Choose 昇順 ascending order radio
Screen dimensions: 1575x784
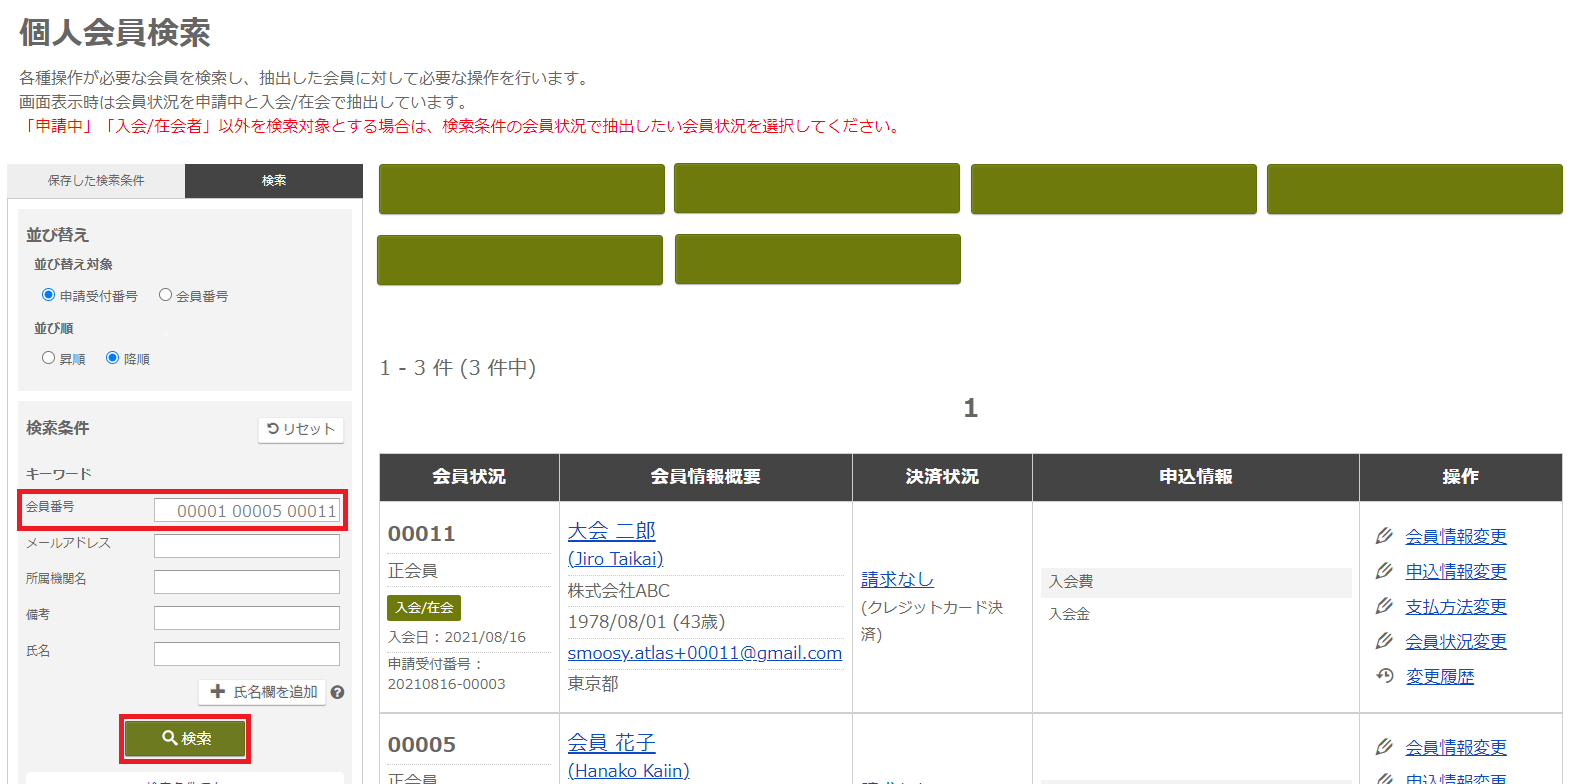(48, 358)
